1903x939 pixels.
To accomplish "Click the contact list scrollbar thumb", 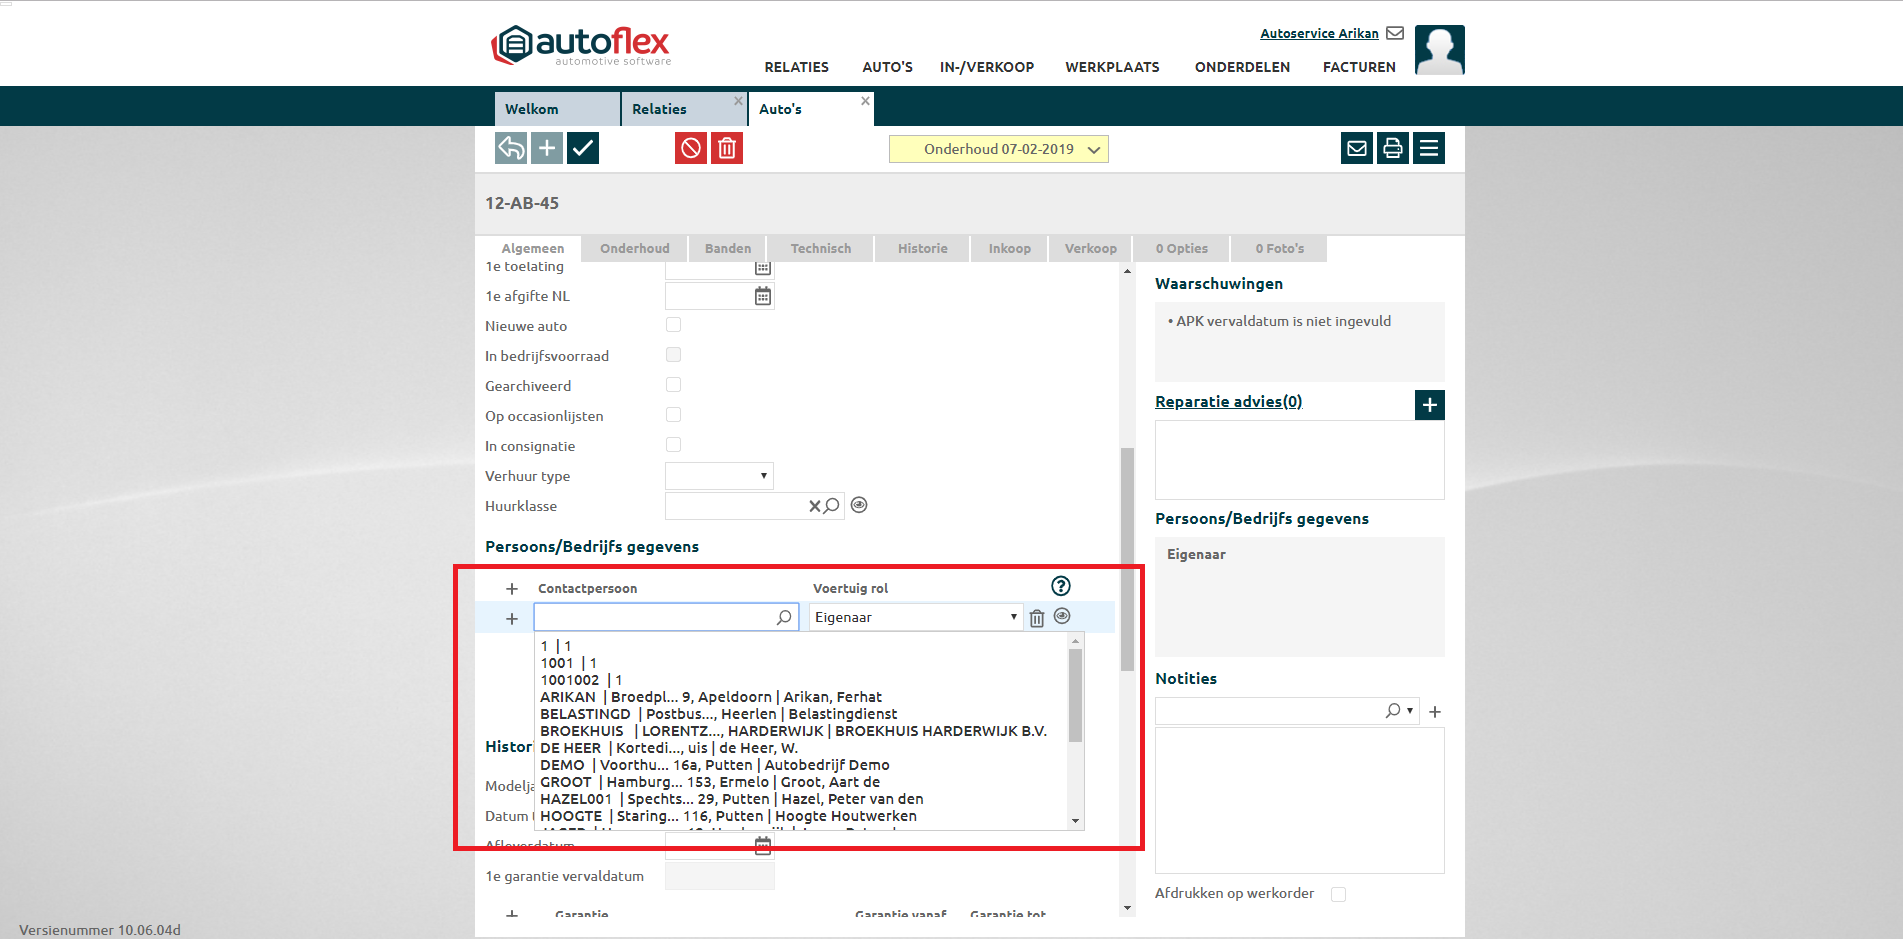I will click(1076, 695).
